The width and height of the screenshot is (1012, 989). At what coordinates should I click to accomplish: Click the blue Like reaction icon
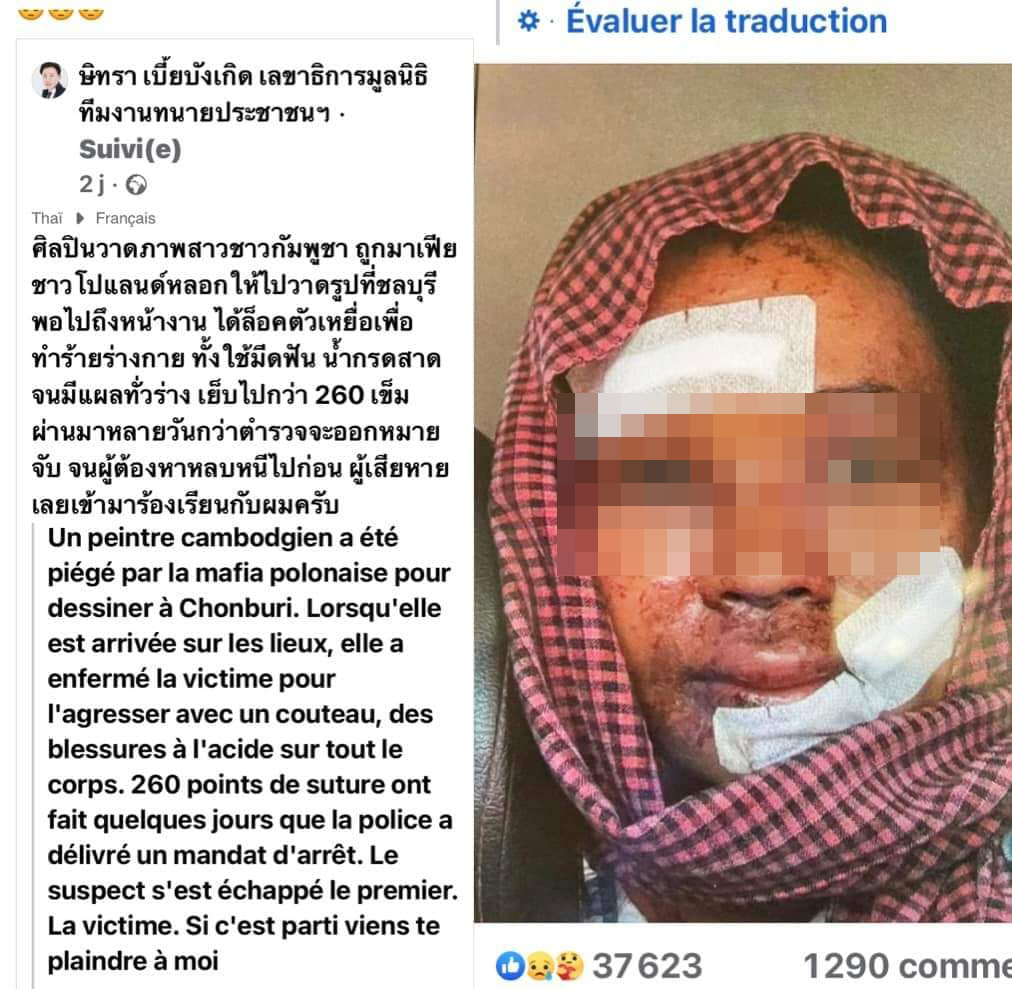pos(510,966)
